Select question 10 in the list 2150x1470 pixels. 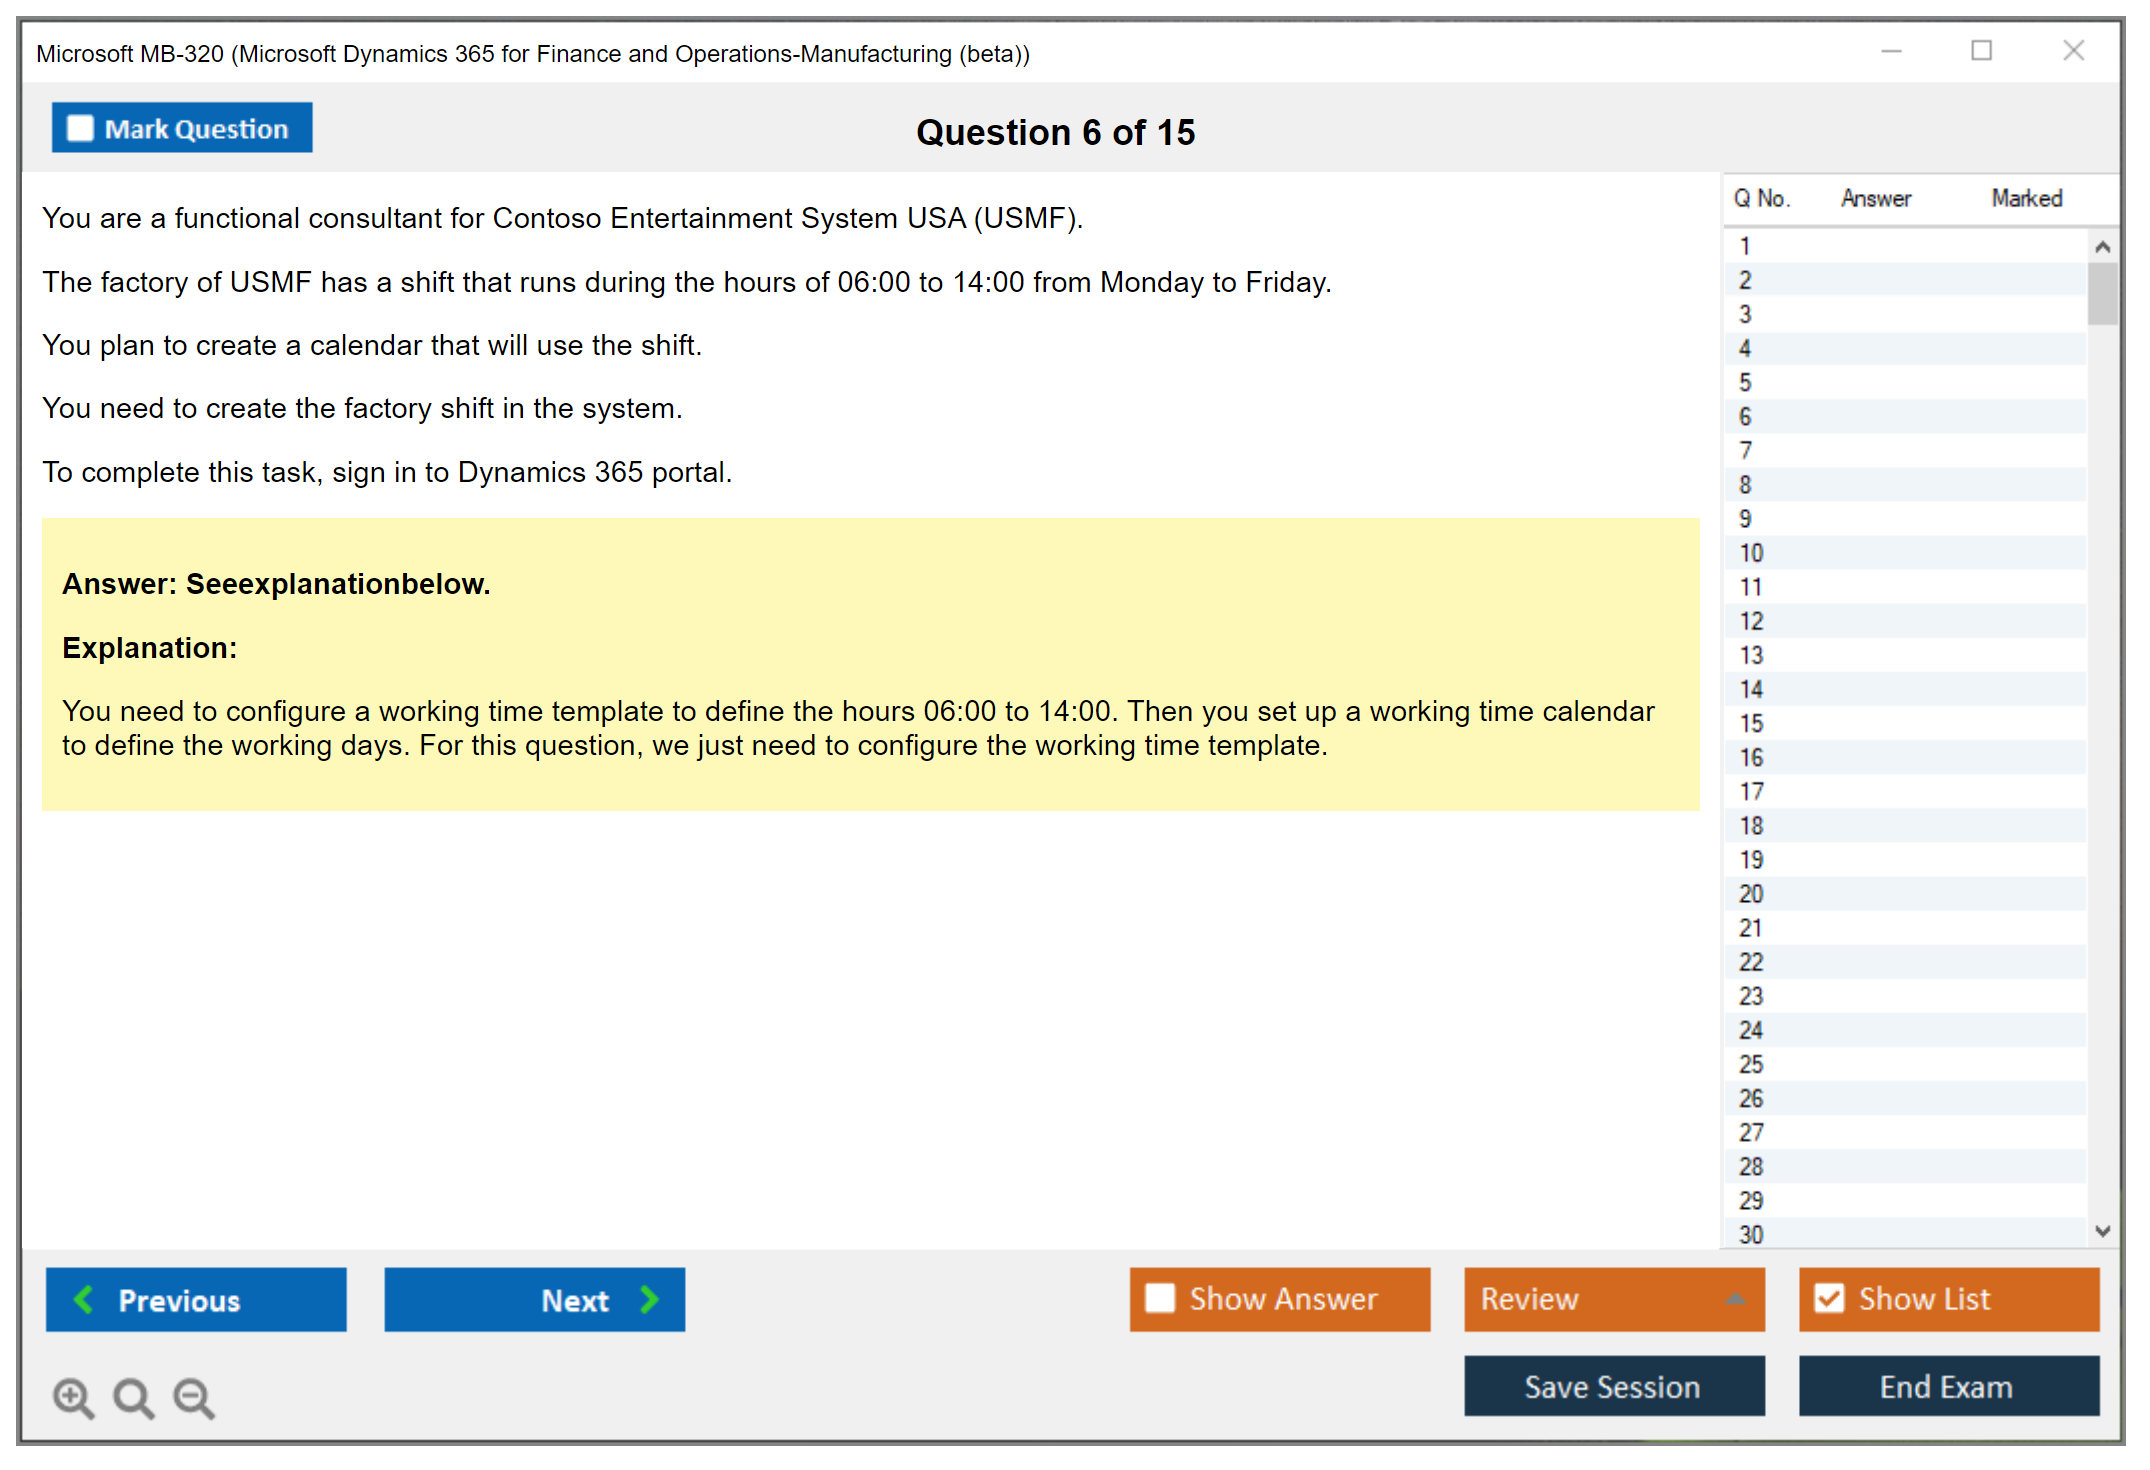click(1751, 553)
